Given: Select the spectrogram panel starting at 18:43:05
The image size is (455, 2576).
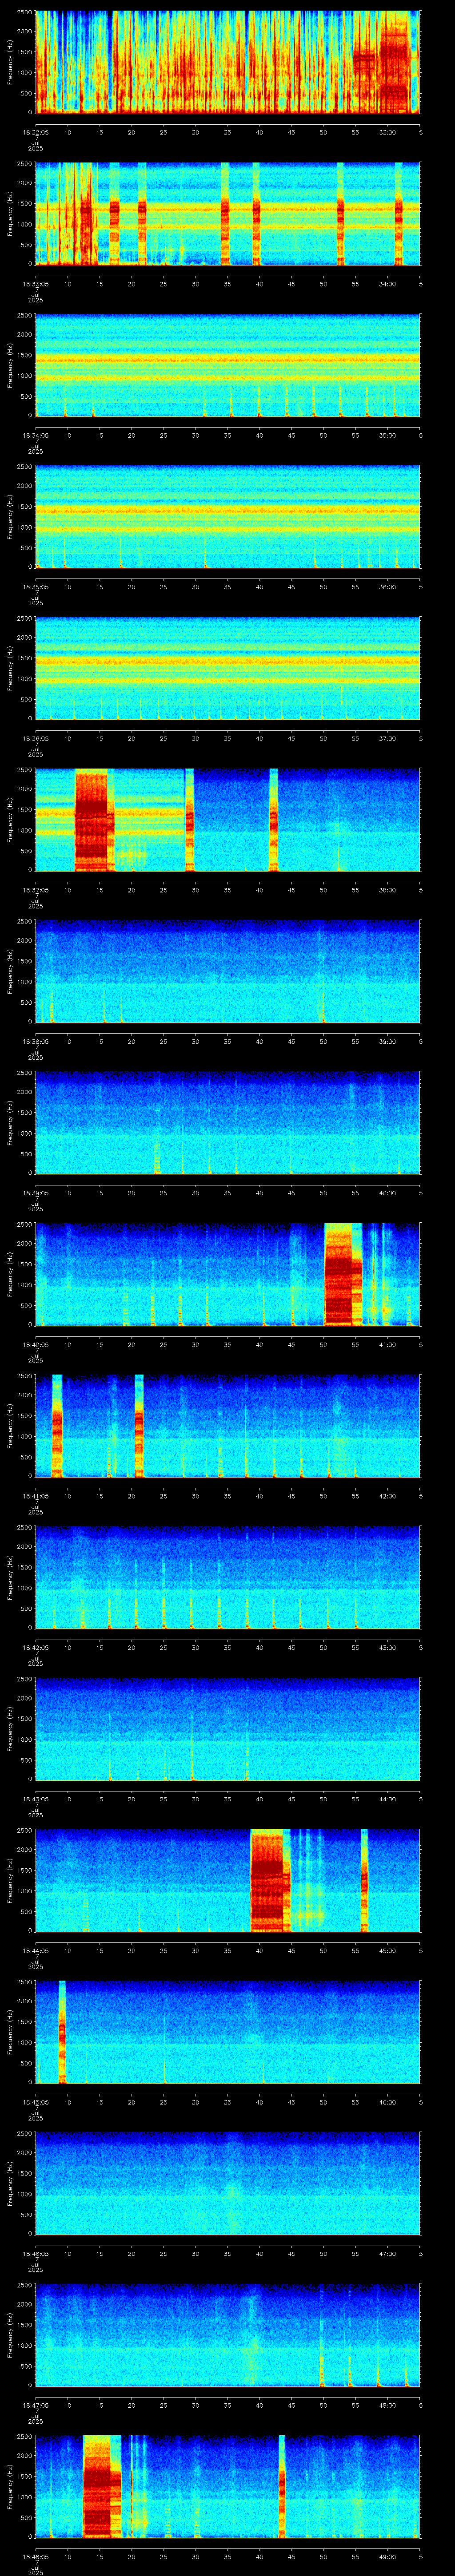Looking at the screenshot, I should (x=228, y=1729).
